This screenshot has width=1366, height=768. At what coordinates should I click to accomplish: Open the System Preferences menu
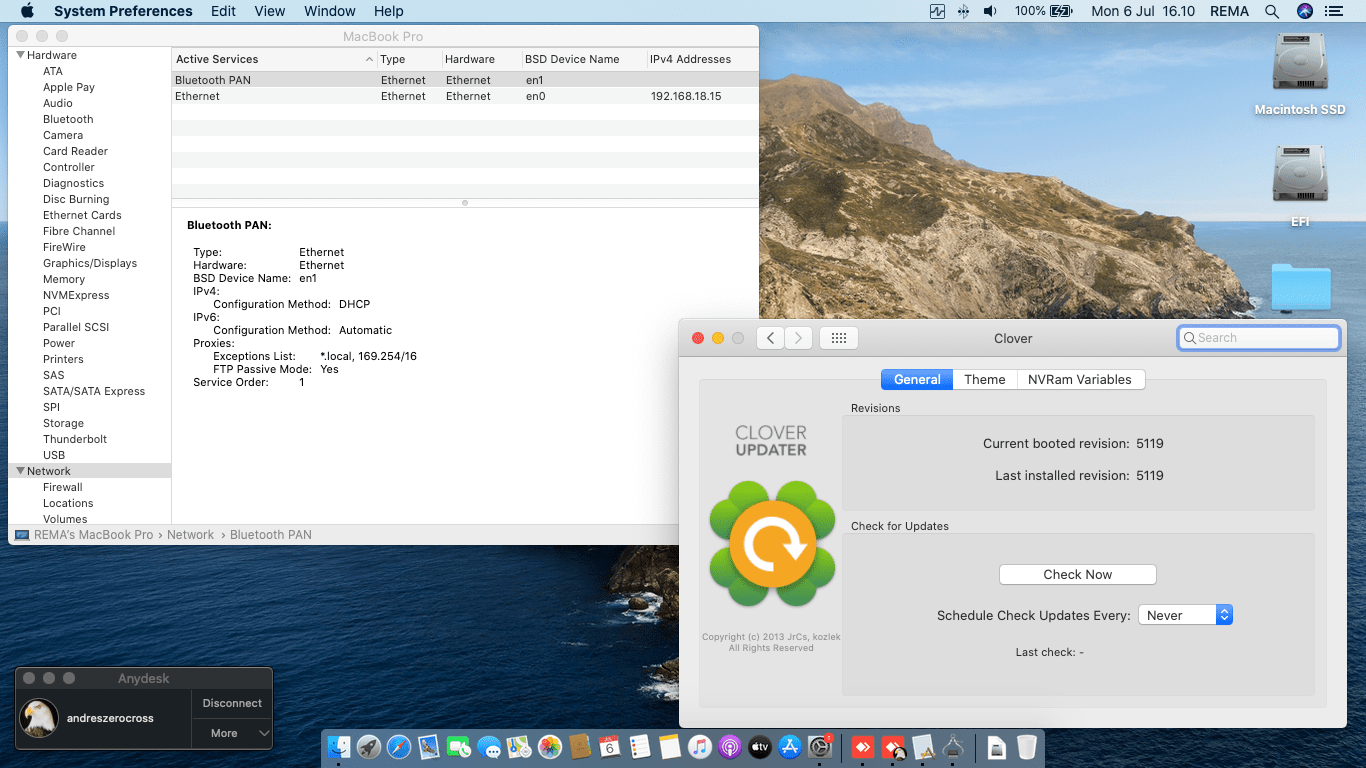[123, 11]
